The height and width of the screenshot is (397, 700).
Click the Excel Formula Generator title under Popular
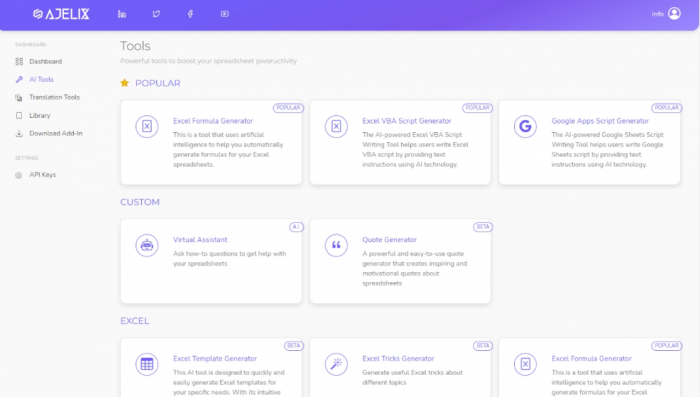coord(213,121)
